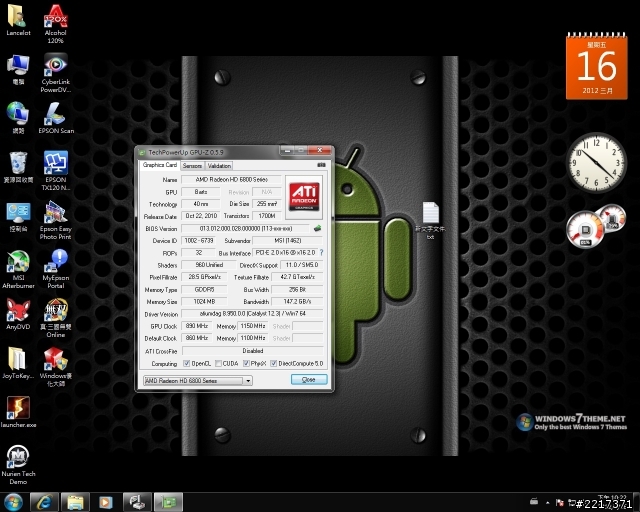
Task: Switch to the Sensors tab
Action: (192, 165)
